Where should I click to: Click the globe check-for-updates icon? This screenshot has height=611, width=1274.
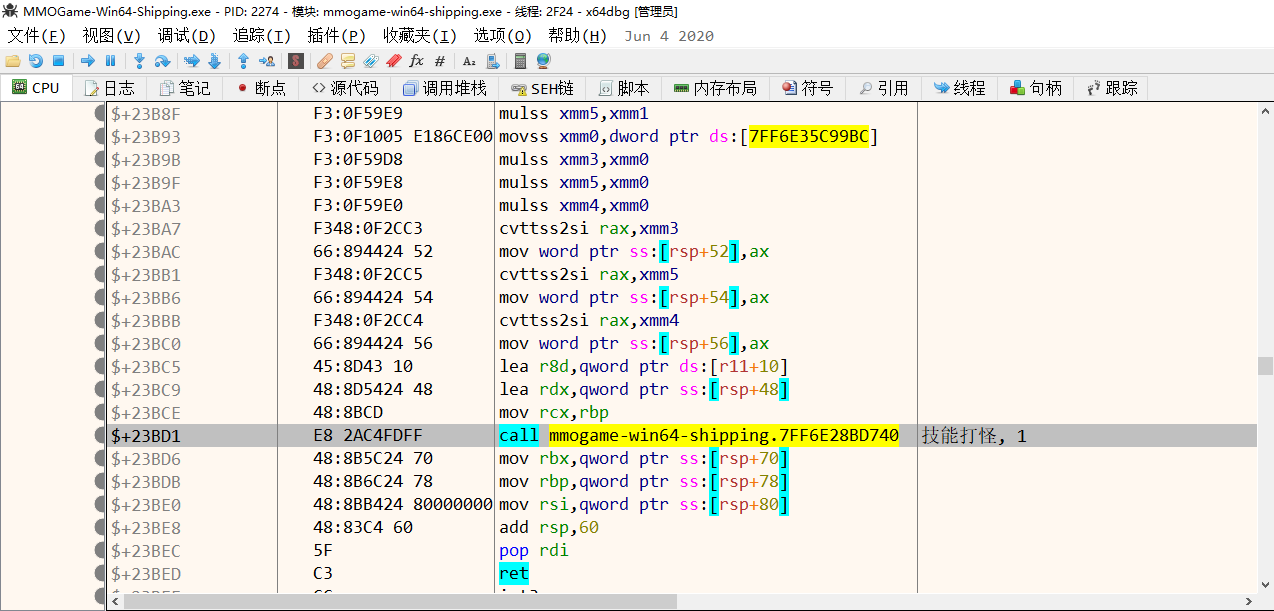click(543, 61)
